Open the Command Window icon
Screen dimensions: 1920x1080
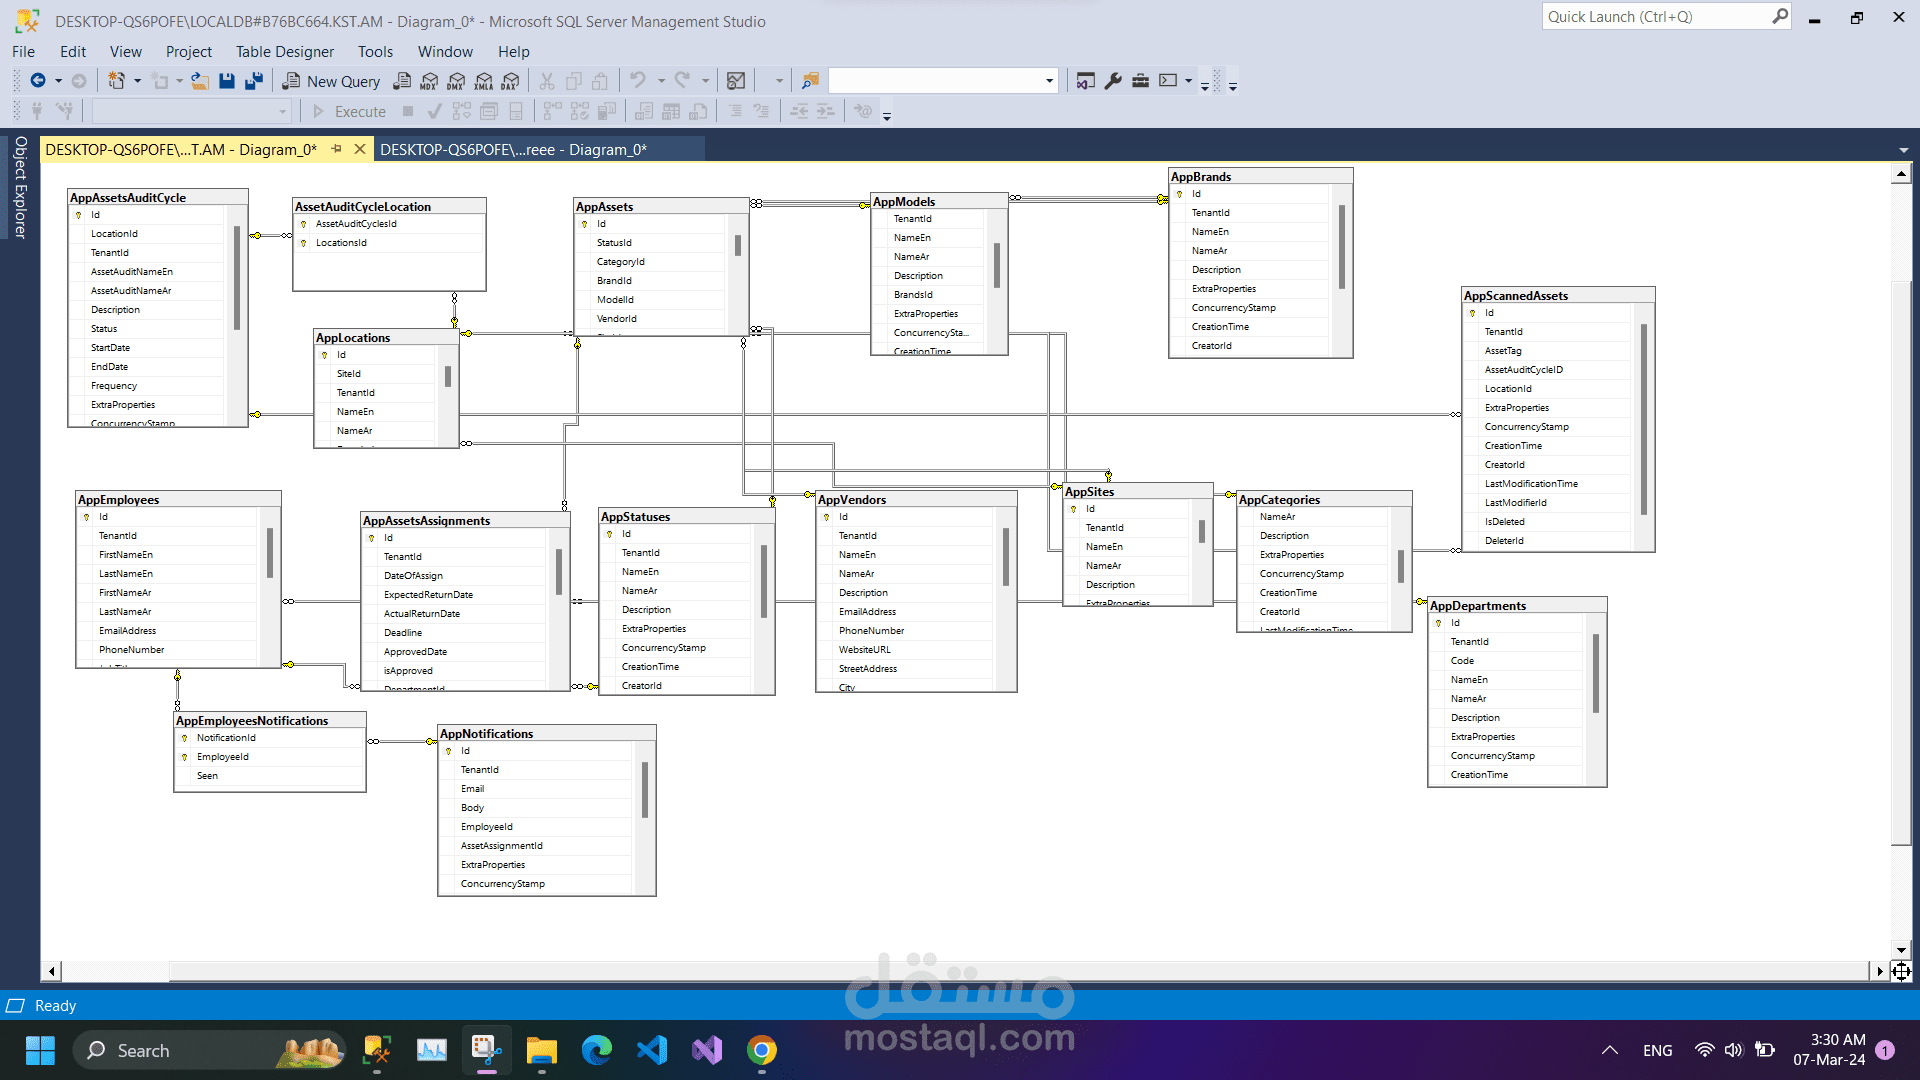click(x=1168, y=81)
